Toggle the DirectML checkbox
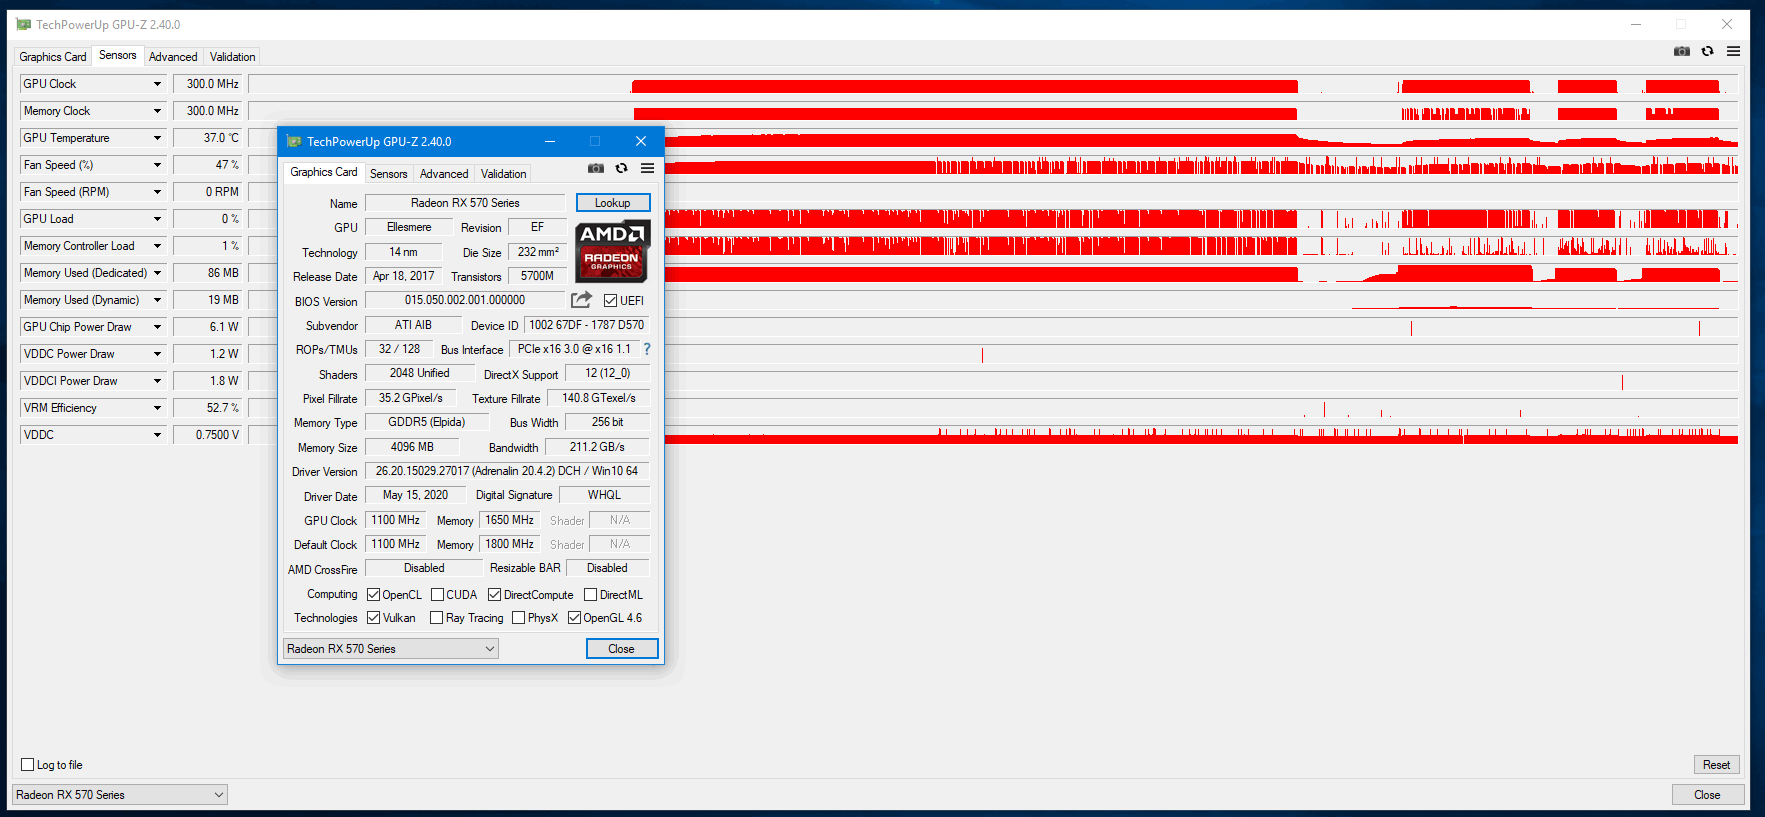This screenshot has height=817, width=1765. (x=590, y=594)
